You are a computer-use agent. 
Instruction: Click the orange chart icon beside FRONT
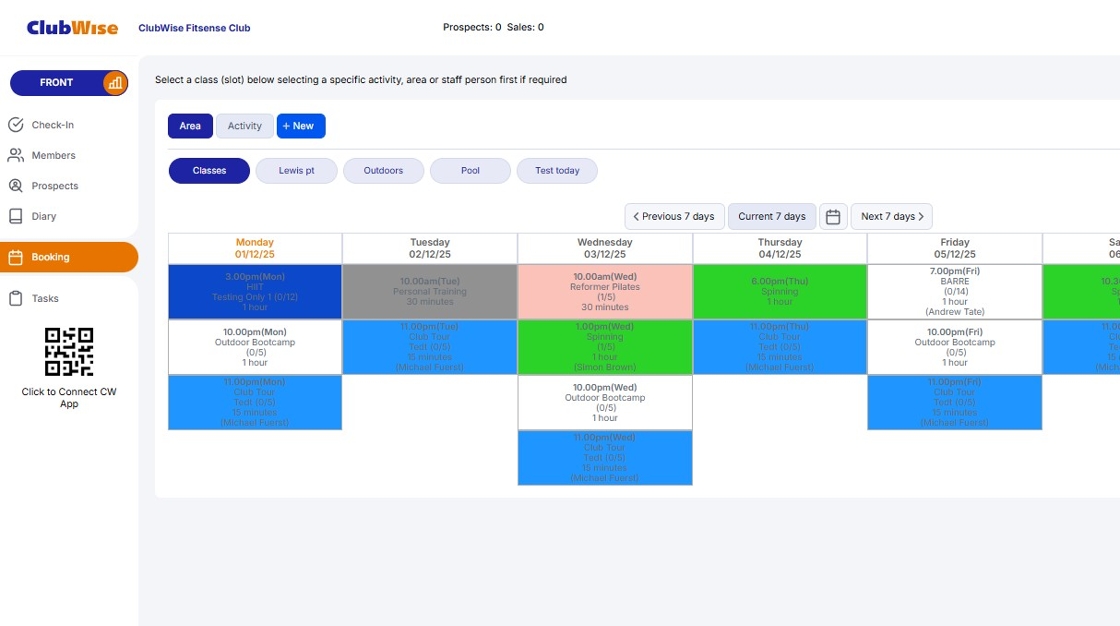coord(114,83)
